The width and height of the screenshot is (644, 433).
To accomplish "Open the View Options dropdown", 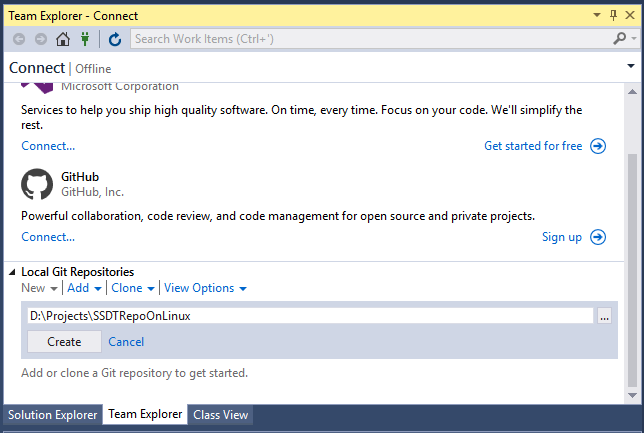I will click(205, 288).
